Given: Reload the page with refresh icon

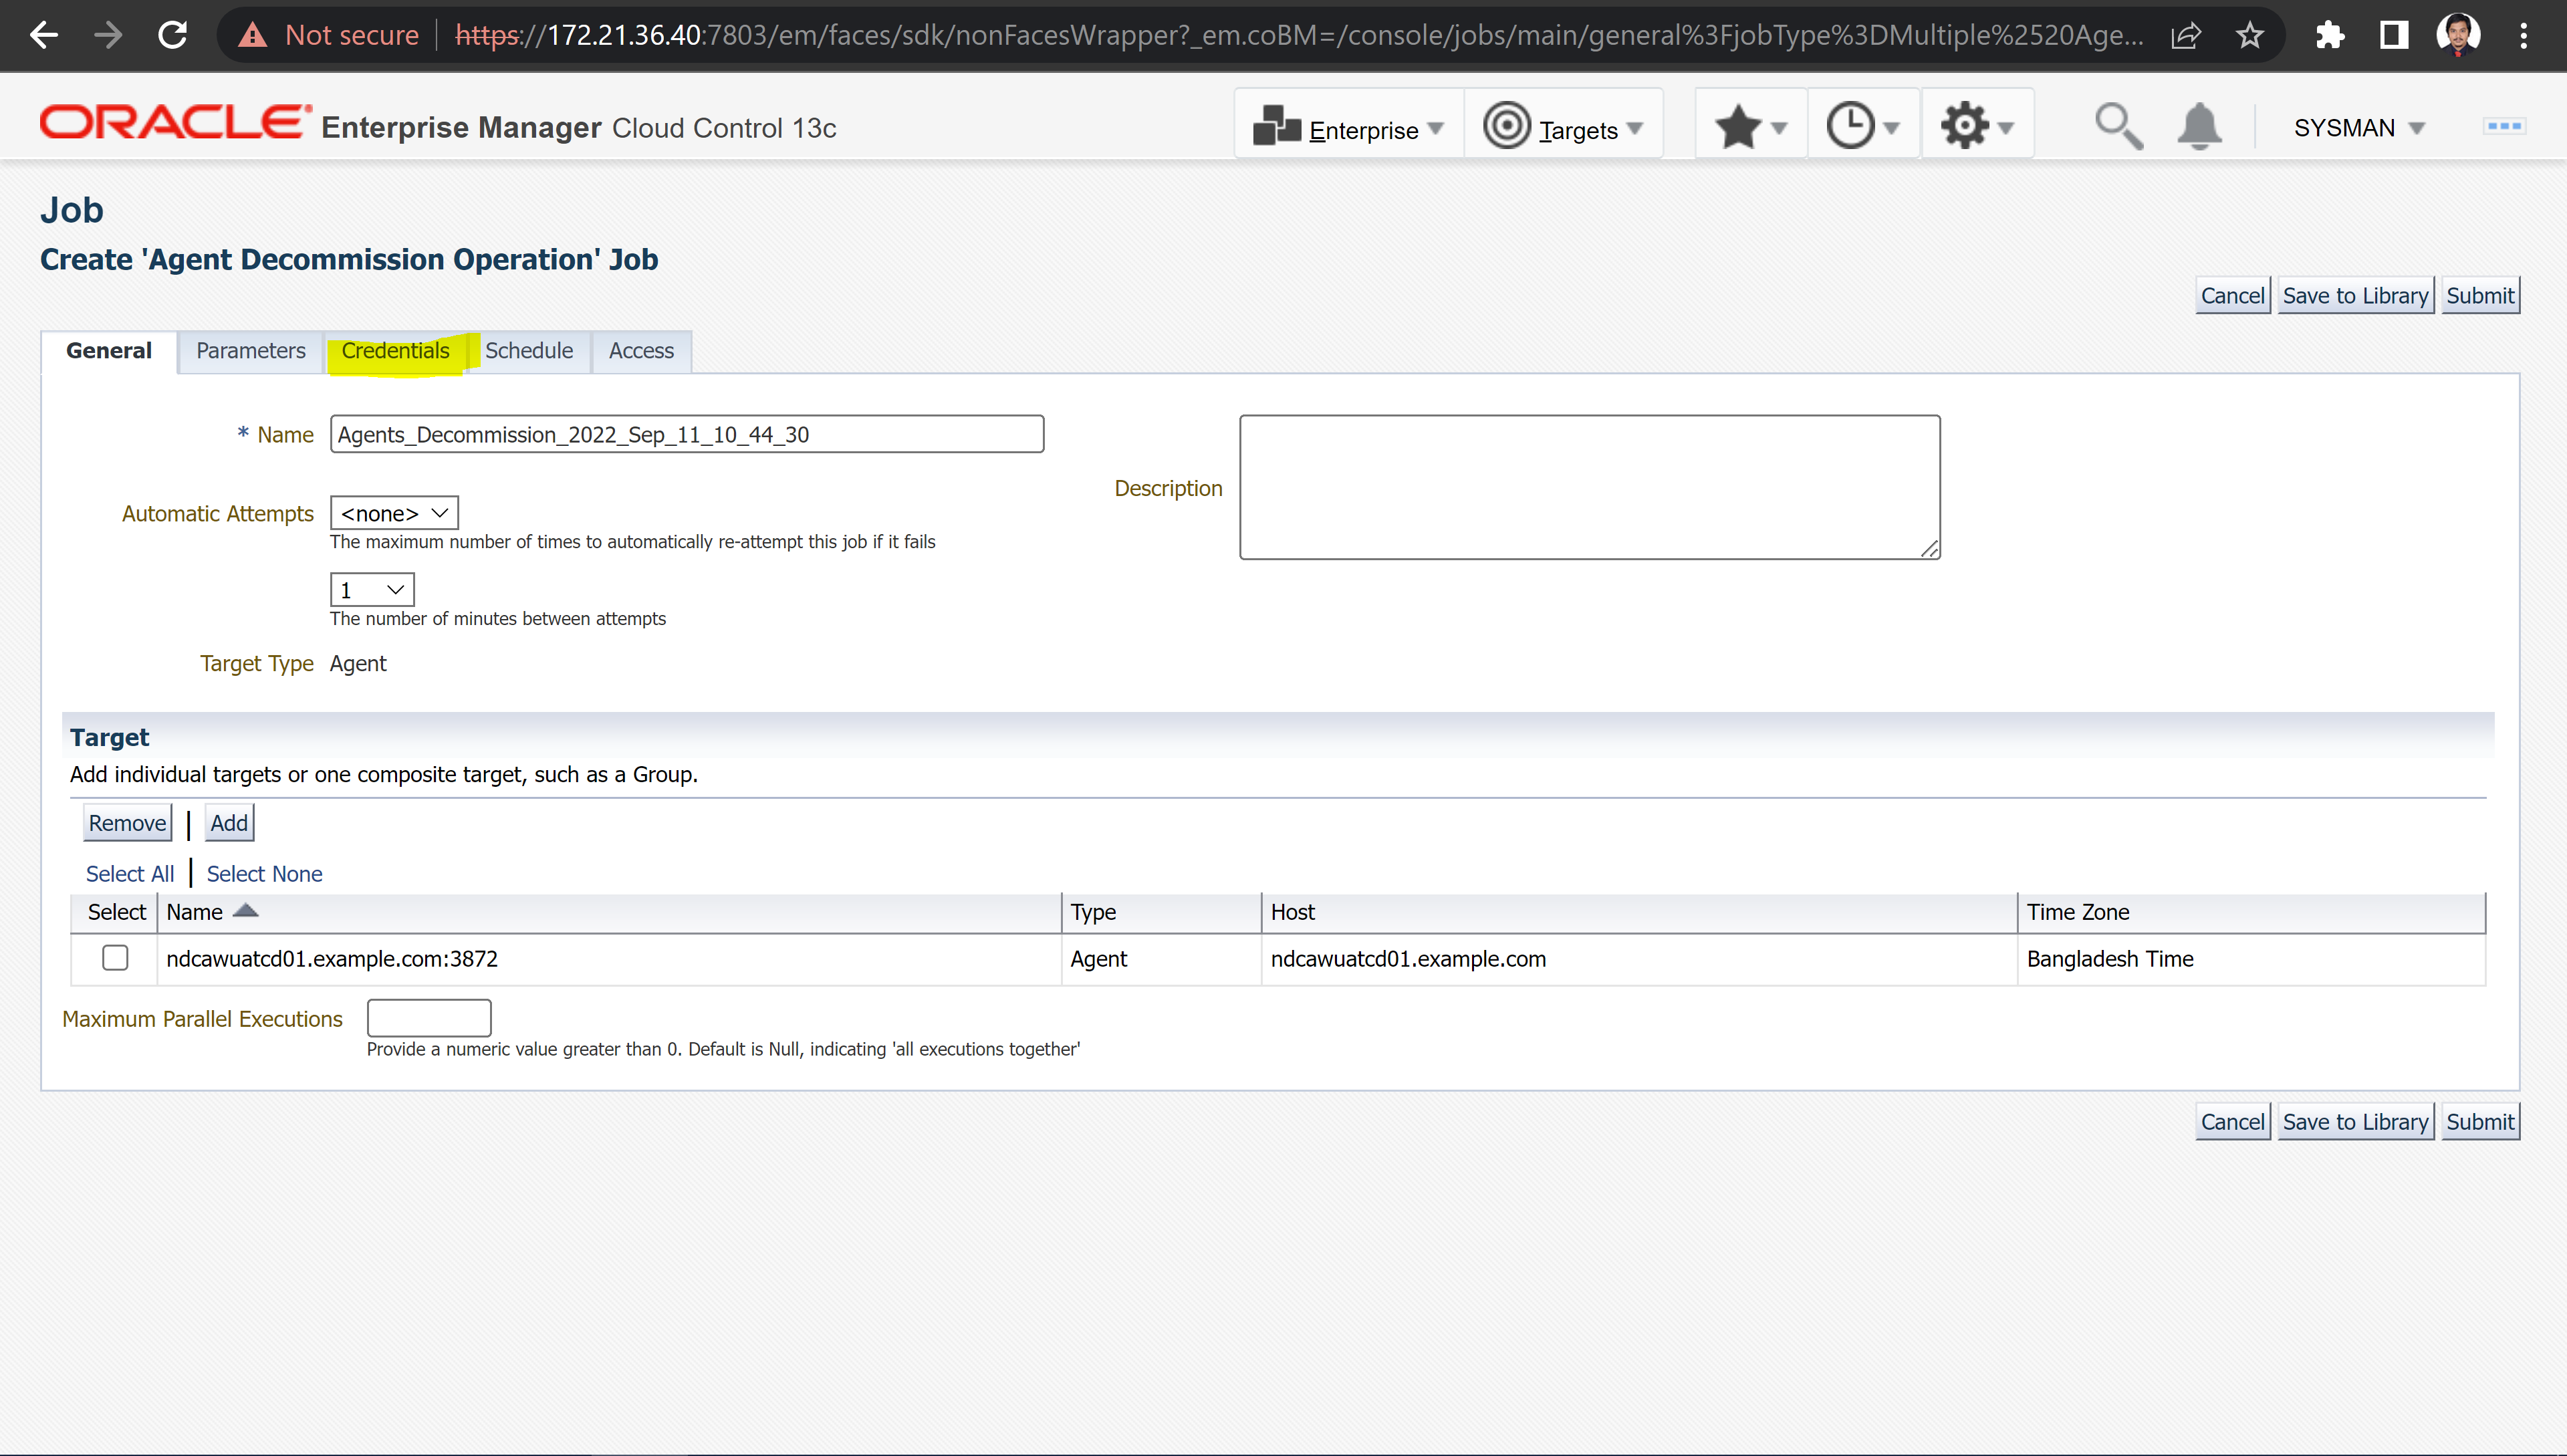Looking at the screenshot, I should [x=173, y=36].
